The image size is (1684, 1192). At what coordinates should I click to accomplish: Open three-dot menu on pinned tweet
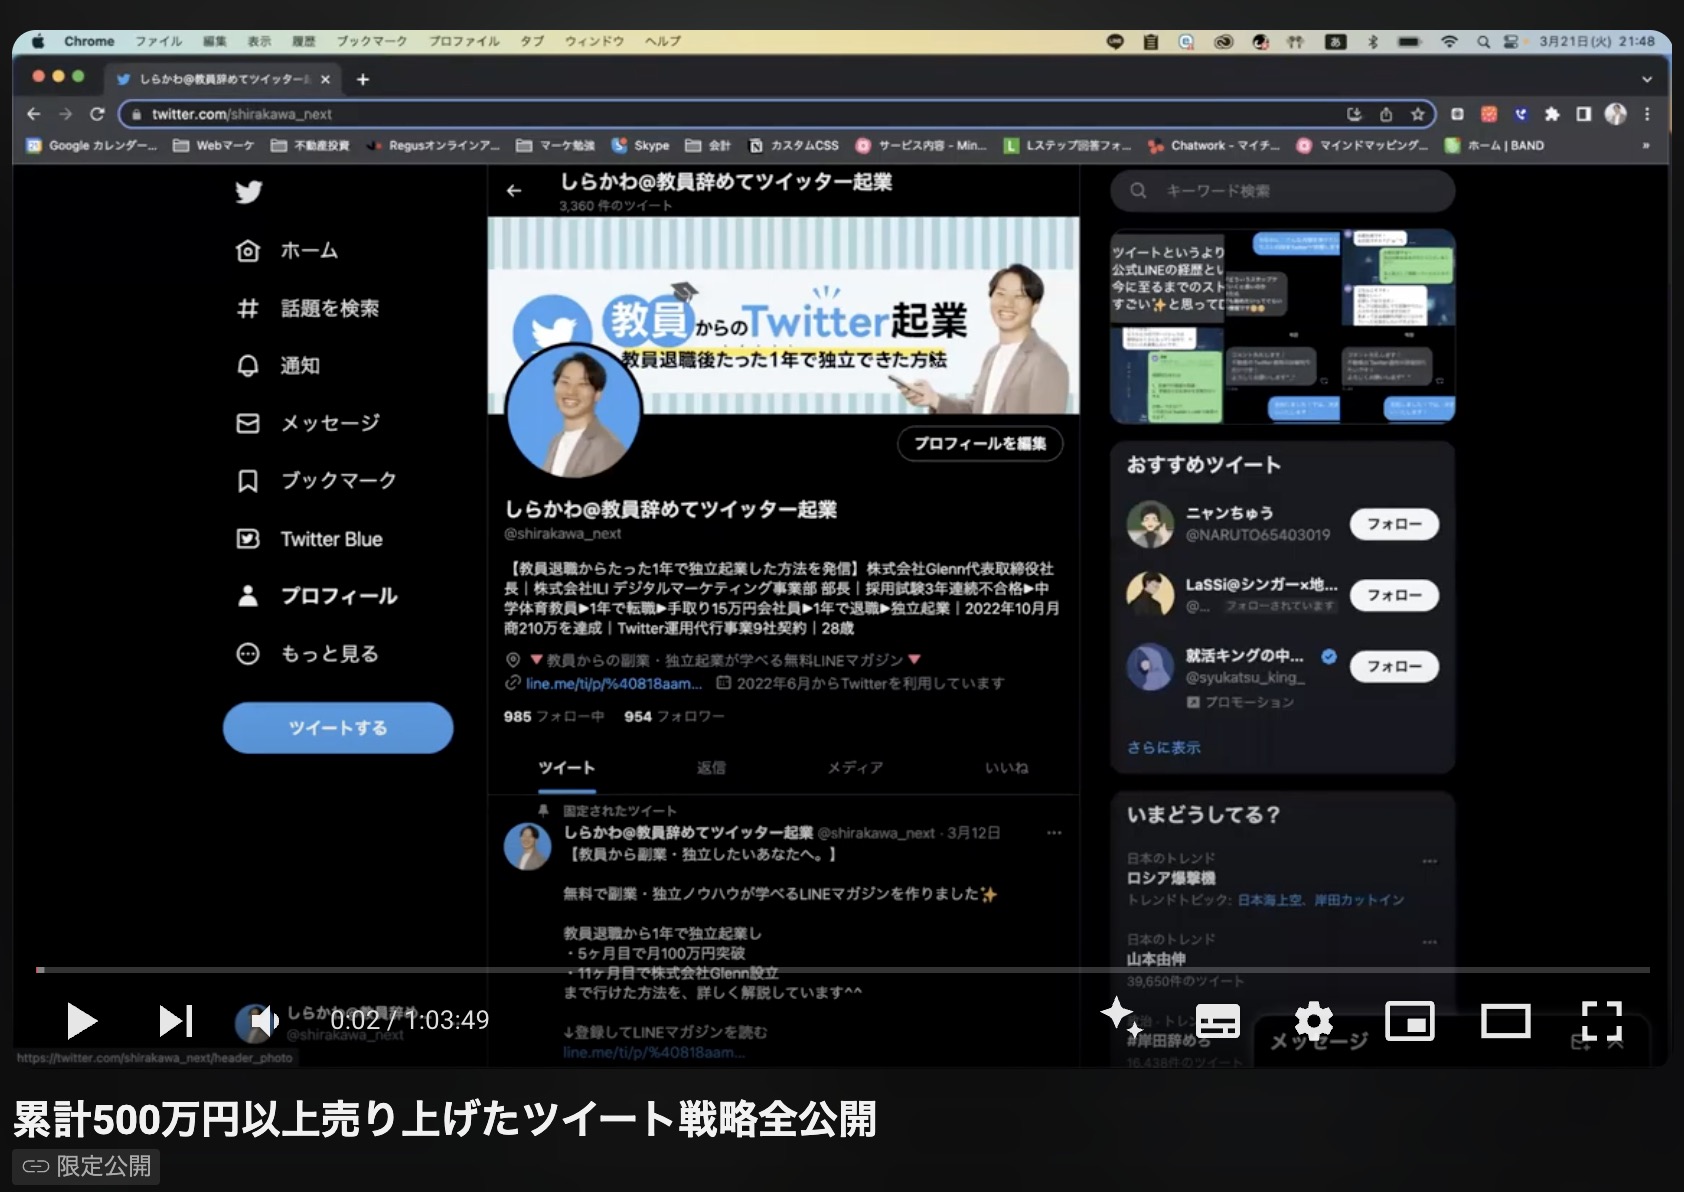click(1054, 833)
